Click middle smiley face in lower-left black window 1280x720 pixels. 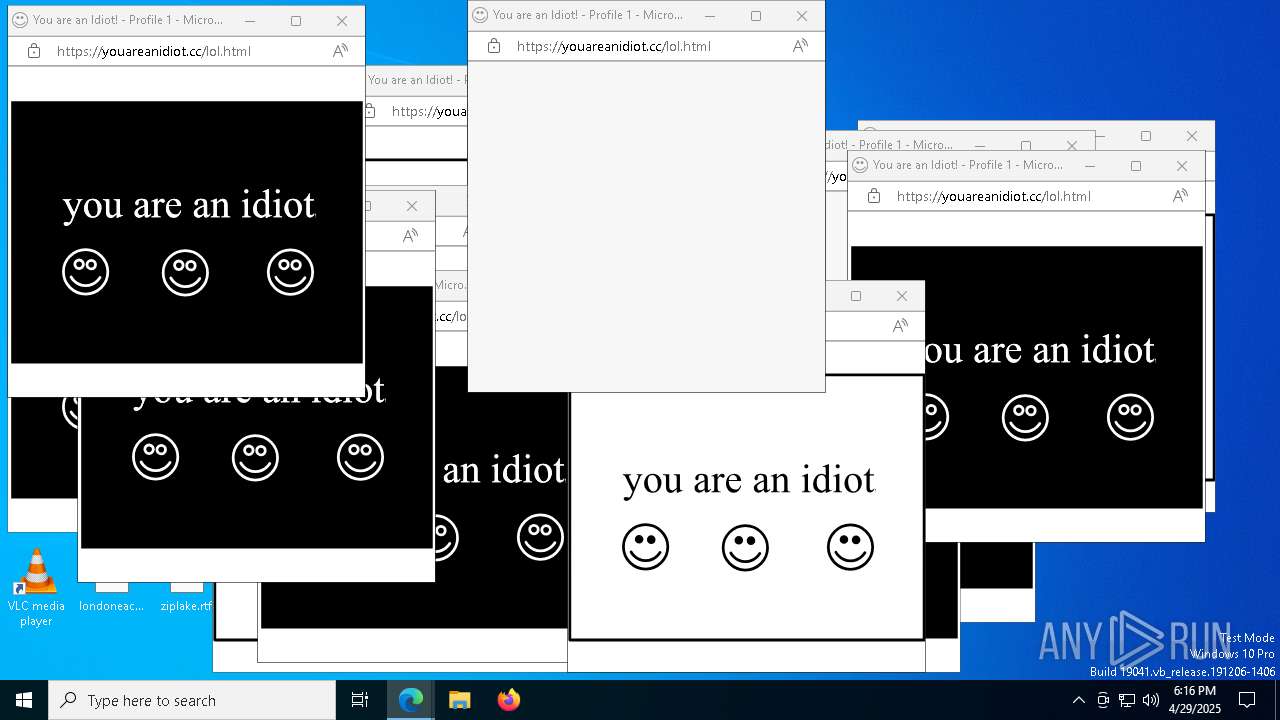click(x=255, y=457)
